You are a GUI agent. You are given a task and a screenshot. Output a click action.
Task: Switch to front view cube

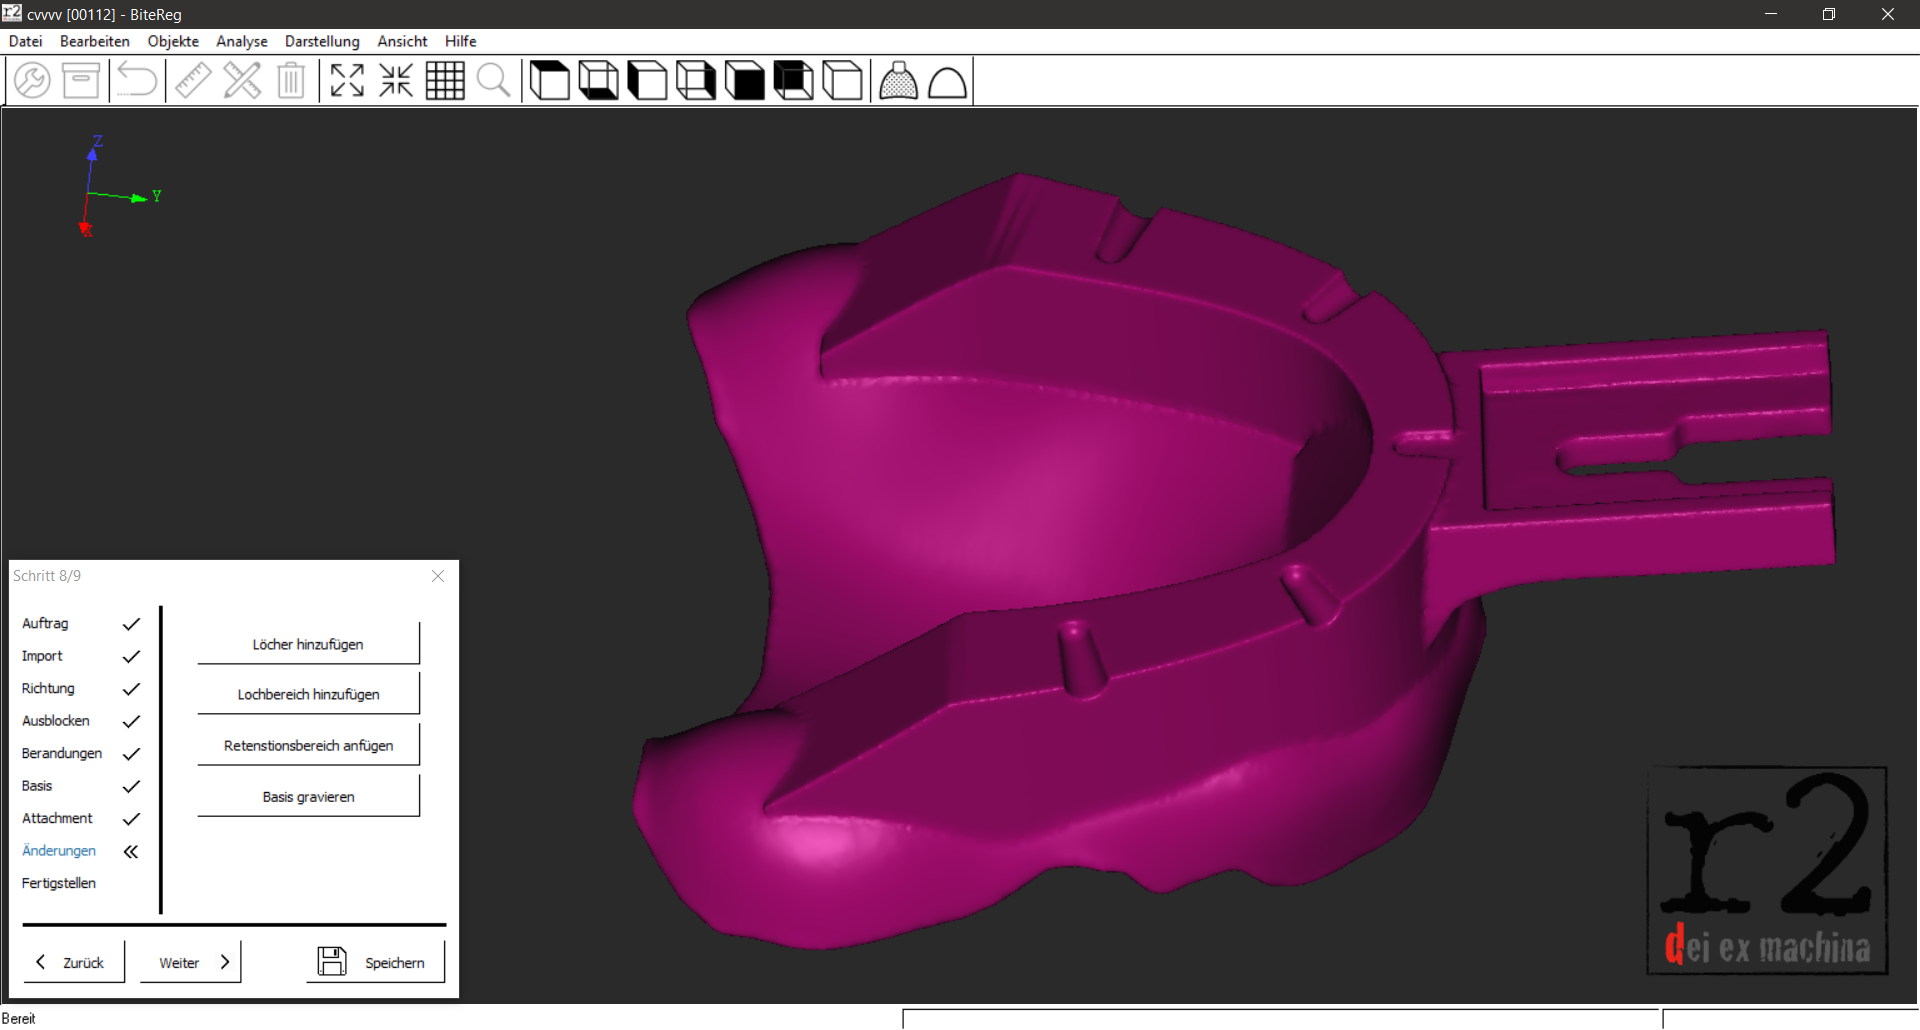click(x=745, y=80)
